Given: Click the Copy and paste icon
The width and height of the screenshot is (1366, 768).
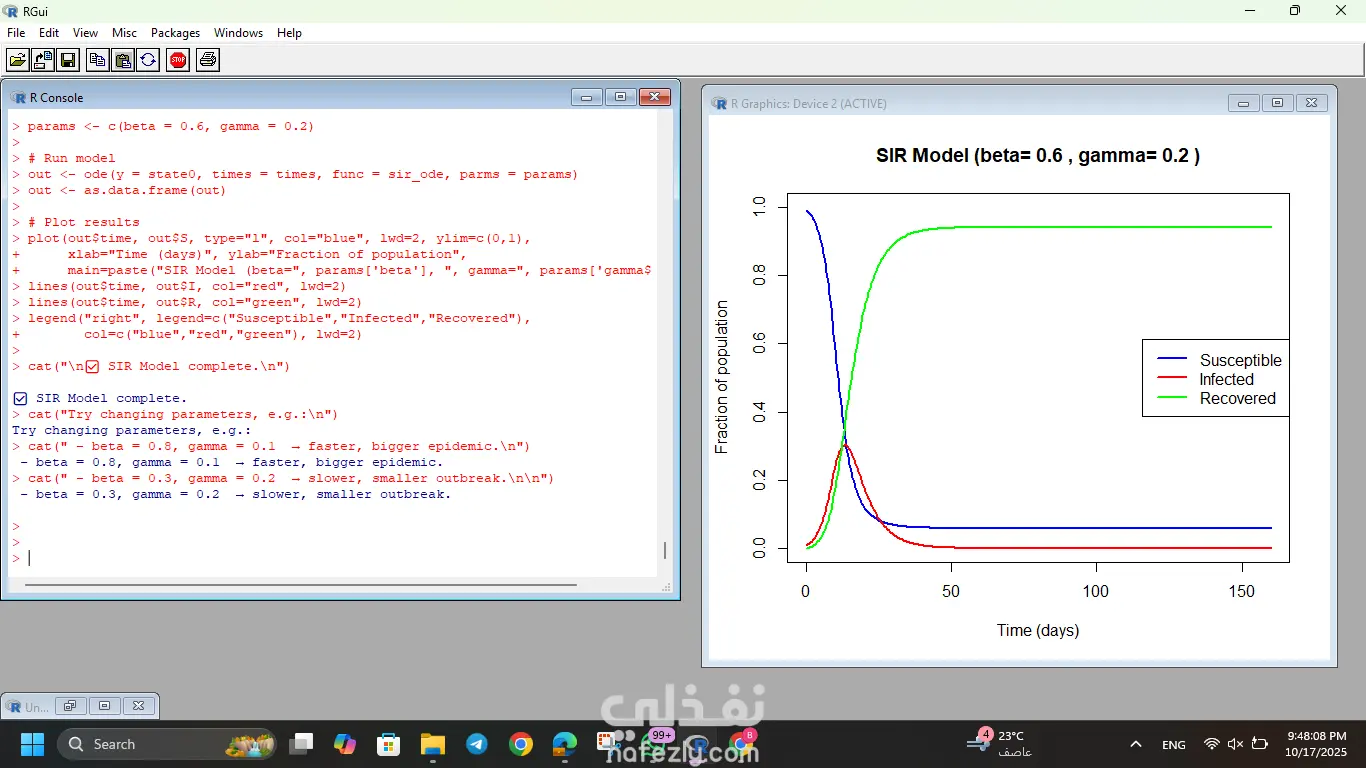Looking at the screenshot, I should coord(148,60).
